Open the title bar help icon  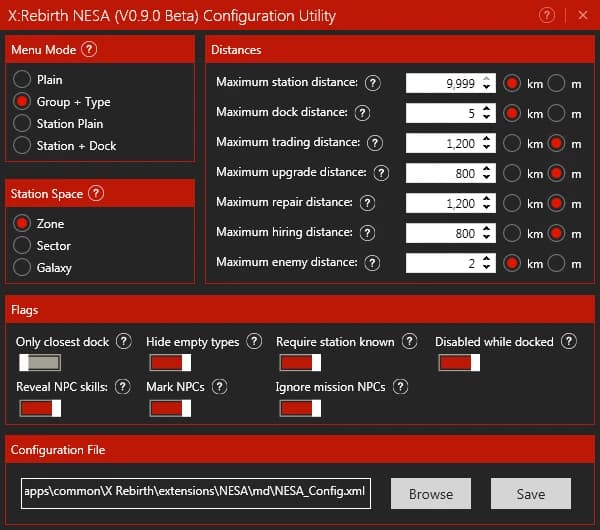point(547,15)
